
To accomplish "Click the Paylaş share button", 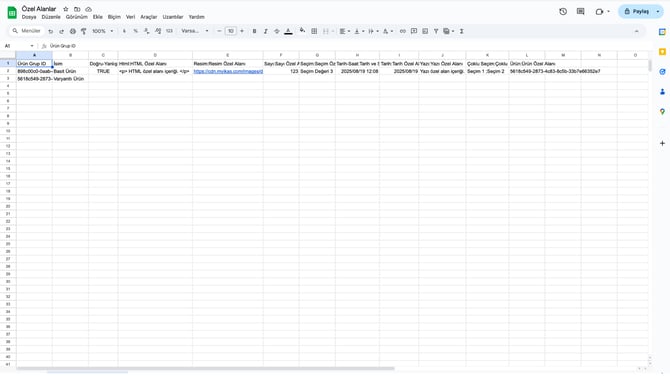I will tap(636, 12).
